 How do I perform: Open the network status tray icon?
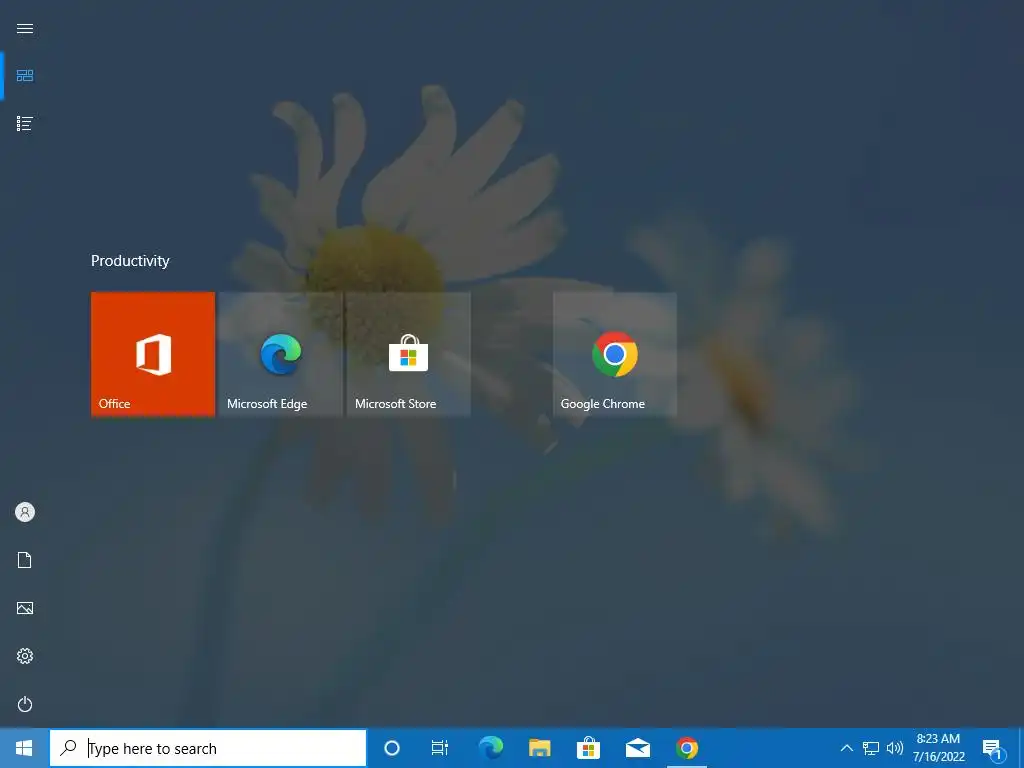[x=871, y=748]
